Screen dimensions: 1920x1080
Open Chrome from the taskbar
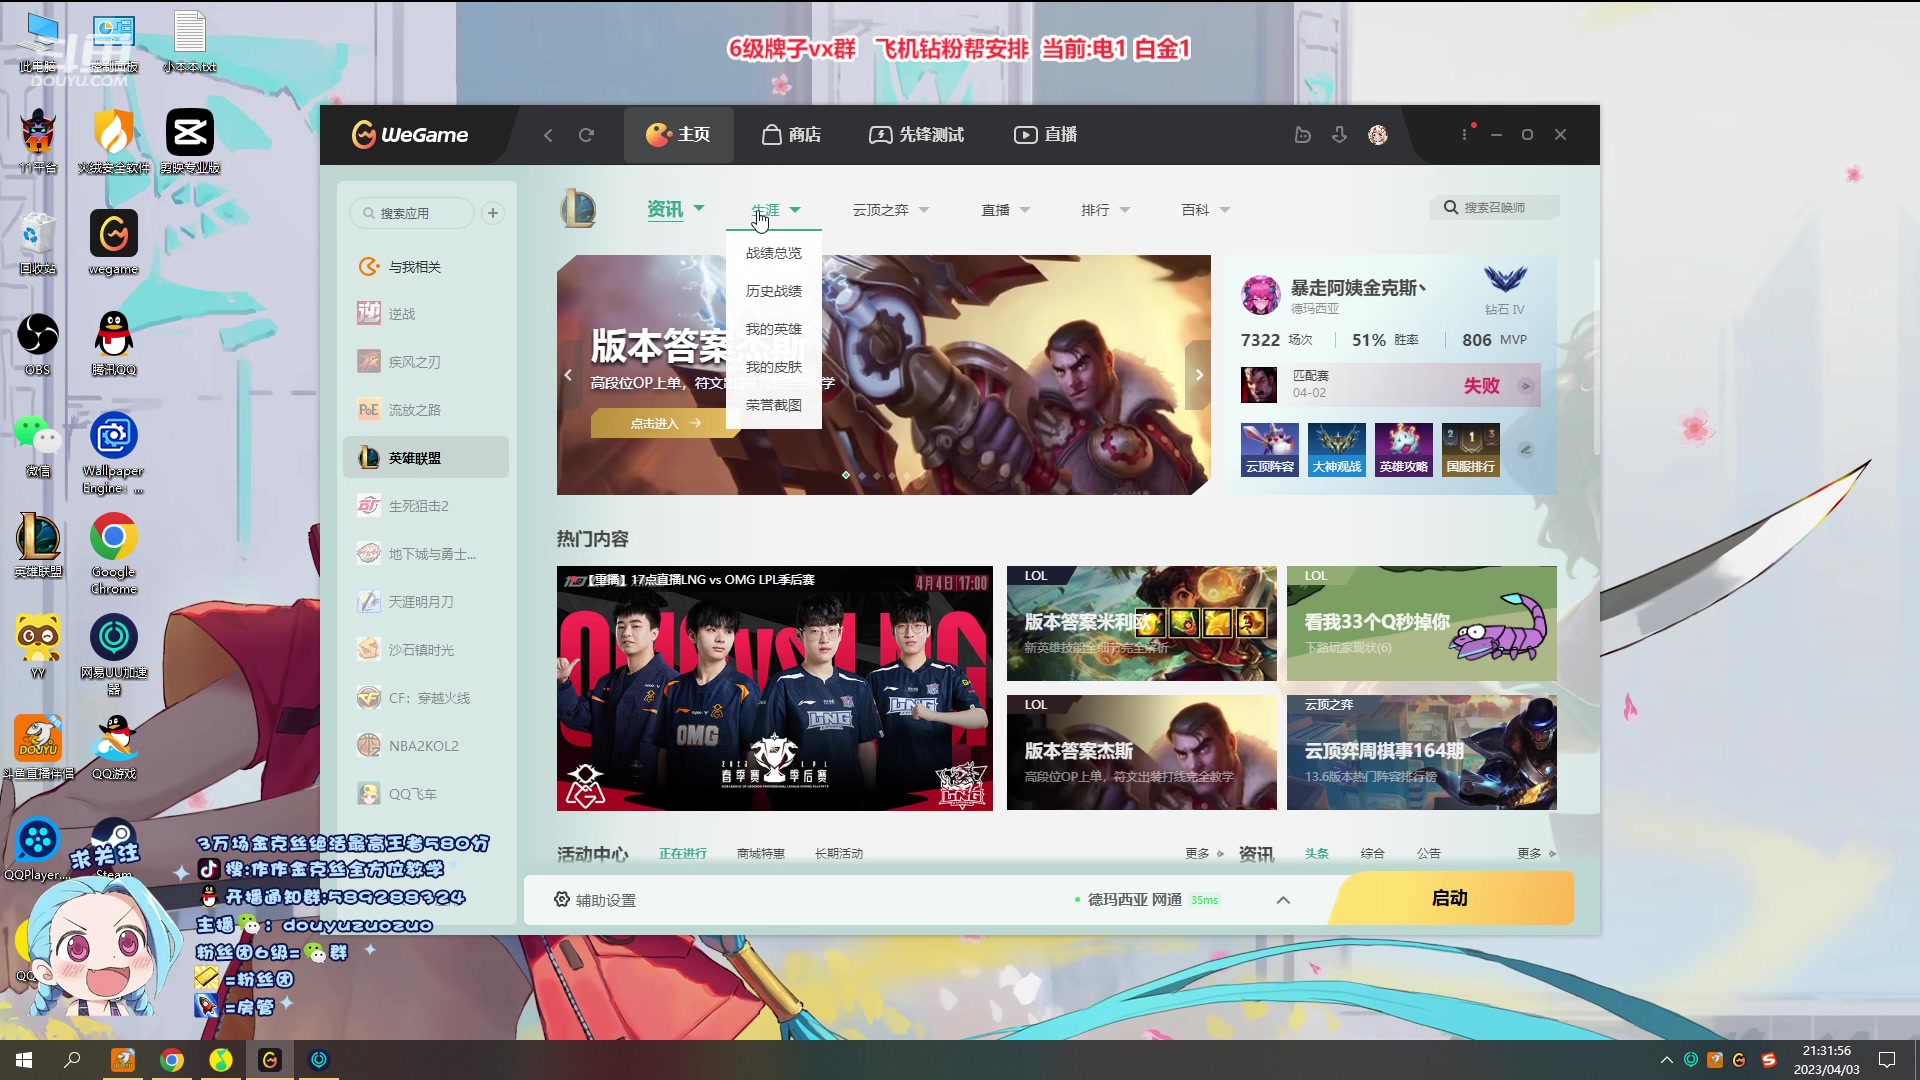pos(172,1060)
